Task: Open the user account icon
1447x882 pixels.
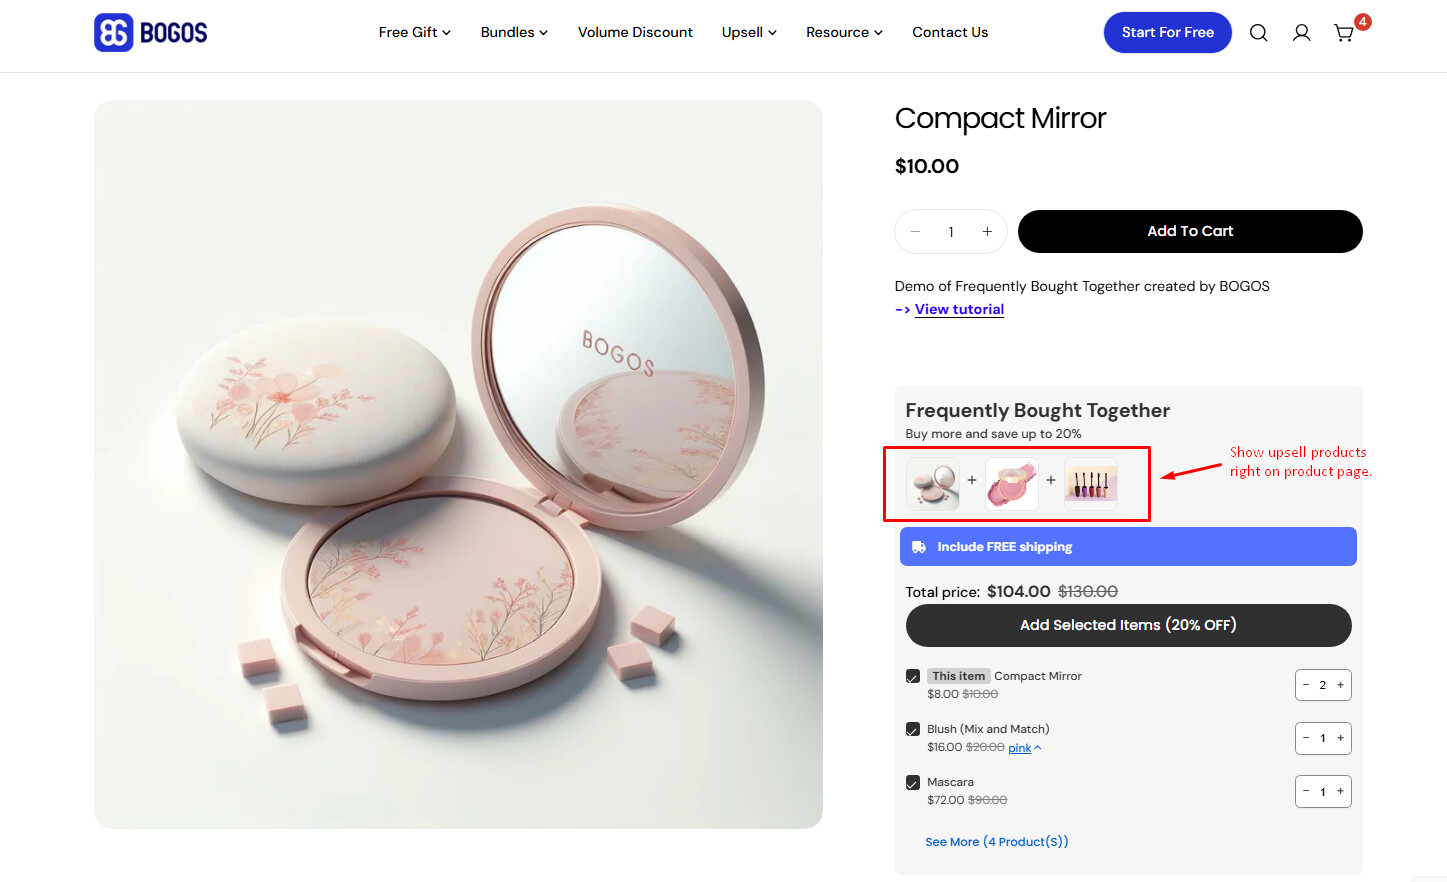Action: click(1301, 33)
